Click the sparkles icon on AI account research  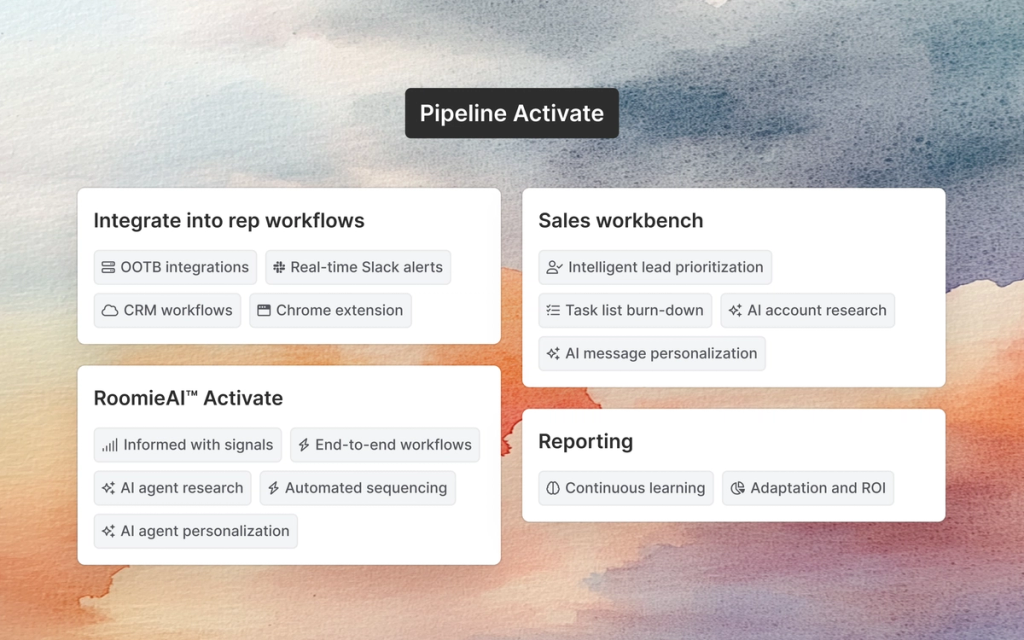tap(736, 311)
